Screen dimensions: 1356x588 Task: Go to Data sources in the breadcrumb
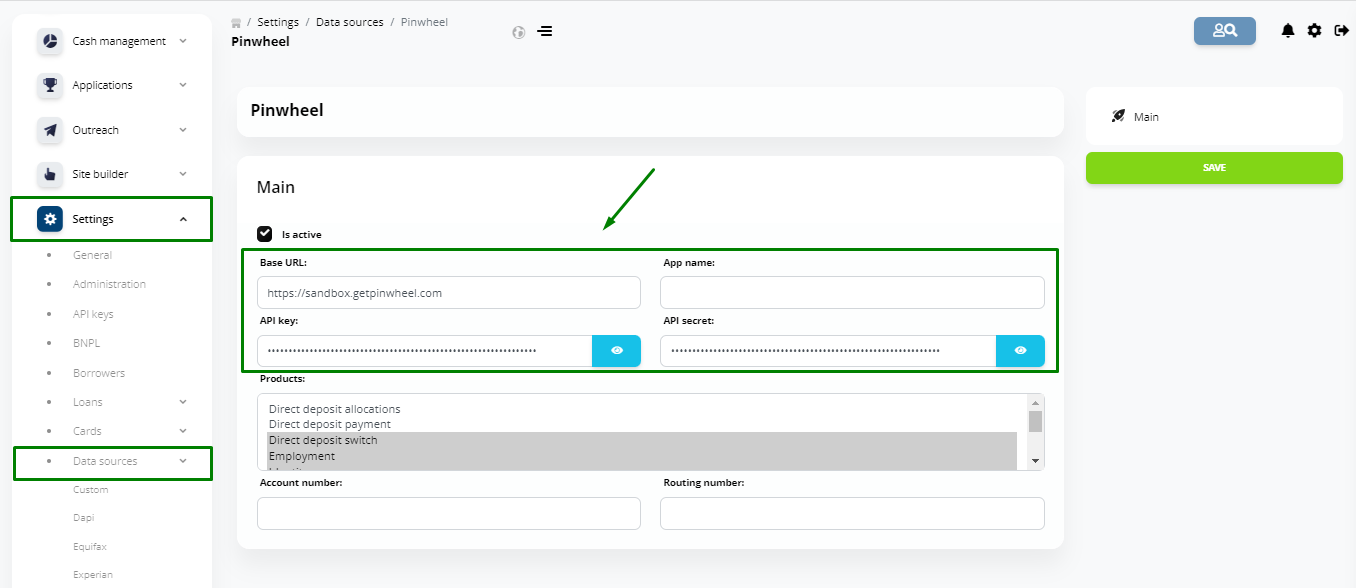pos(350,22)
